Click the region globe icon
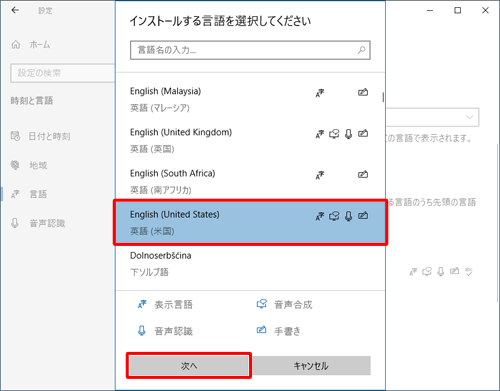The width and height of the screenshot is (500, 391). point(15,165)
